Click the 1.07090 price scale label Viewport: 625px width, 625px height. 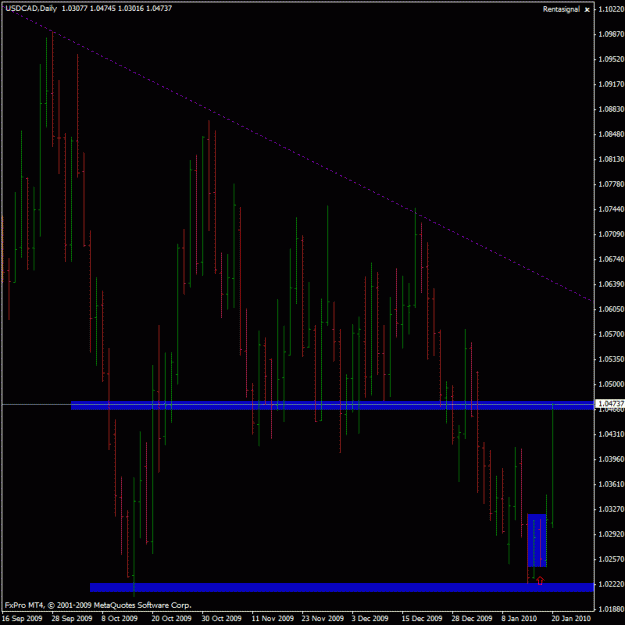(611, 234)
